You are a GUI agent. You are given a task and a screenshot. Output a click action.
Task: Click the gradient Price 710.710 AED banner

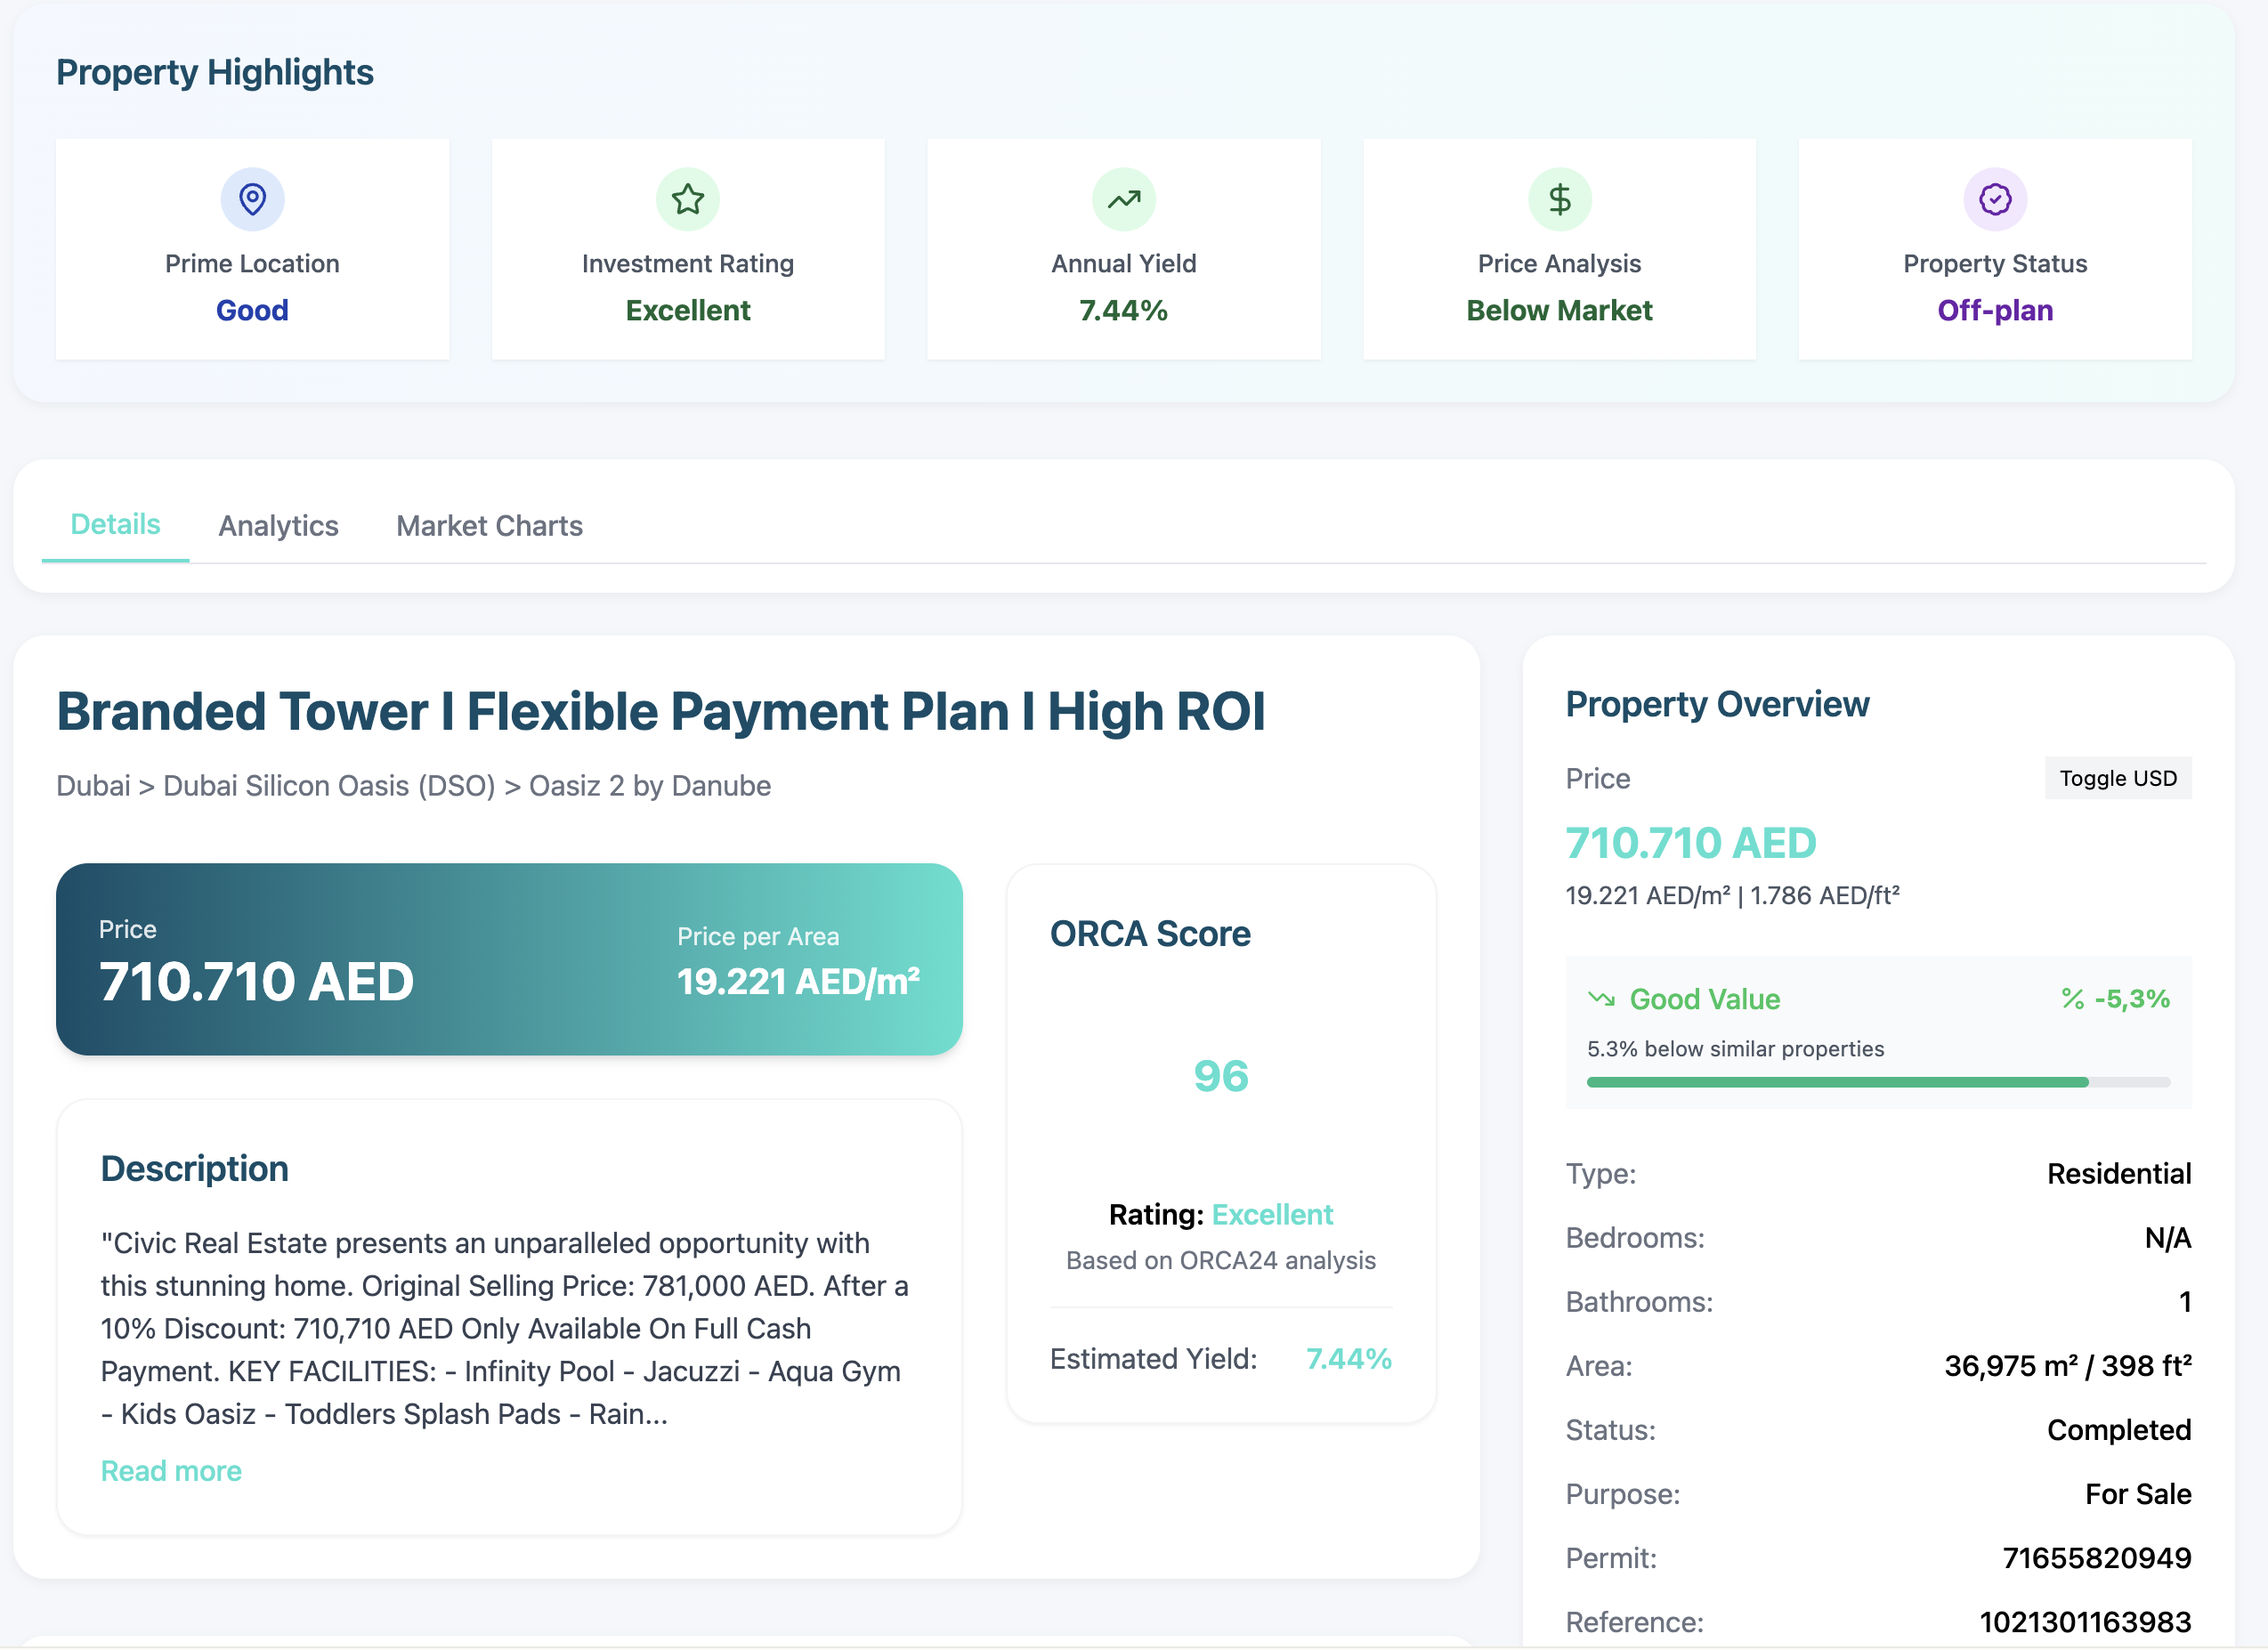tap(509, 959)
